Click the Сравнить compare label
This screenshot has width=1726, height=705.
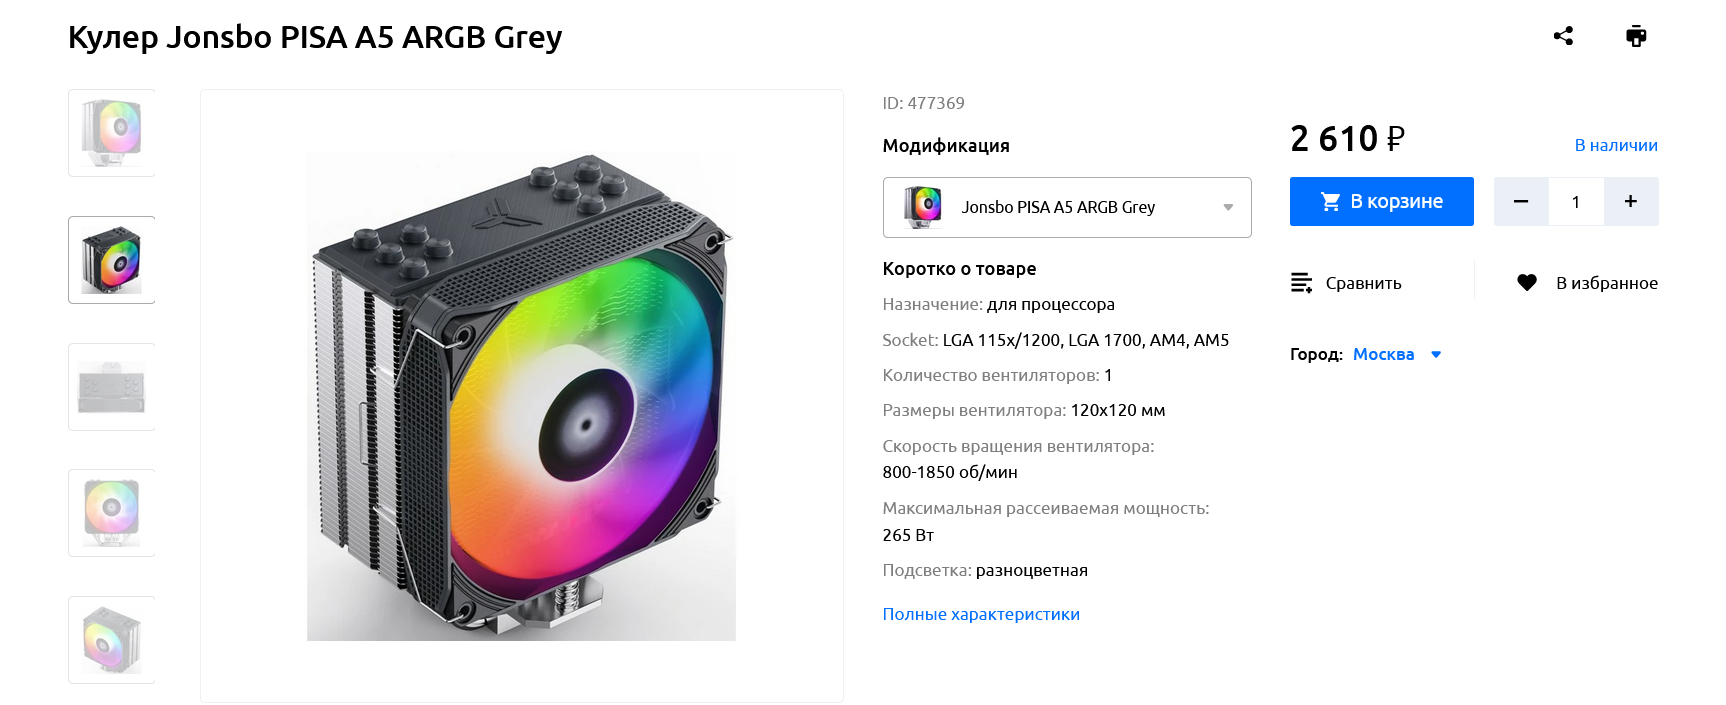(x=1363, y=283)
